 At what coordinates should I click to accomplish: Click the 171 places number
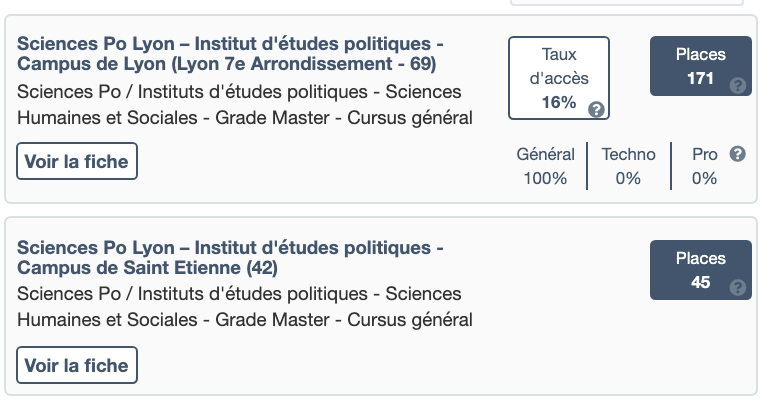[700, 79]
